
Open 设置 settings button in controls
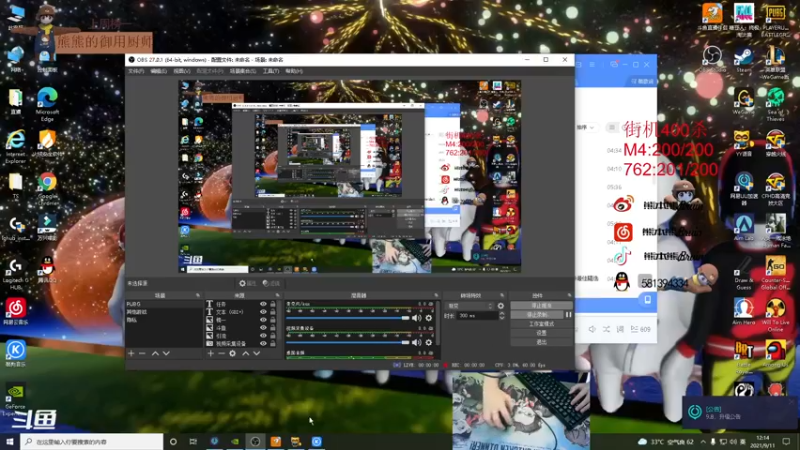point(541,333)
